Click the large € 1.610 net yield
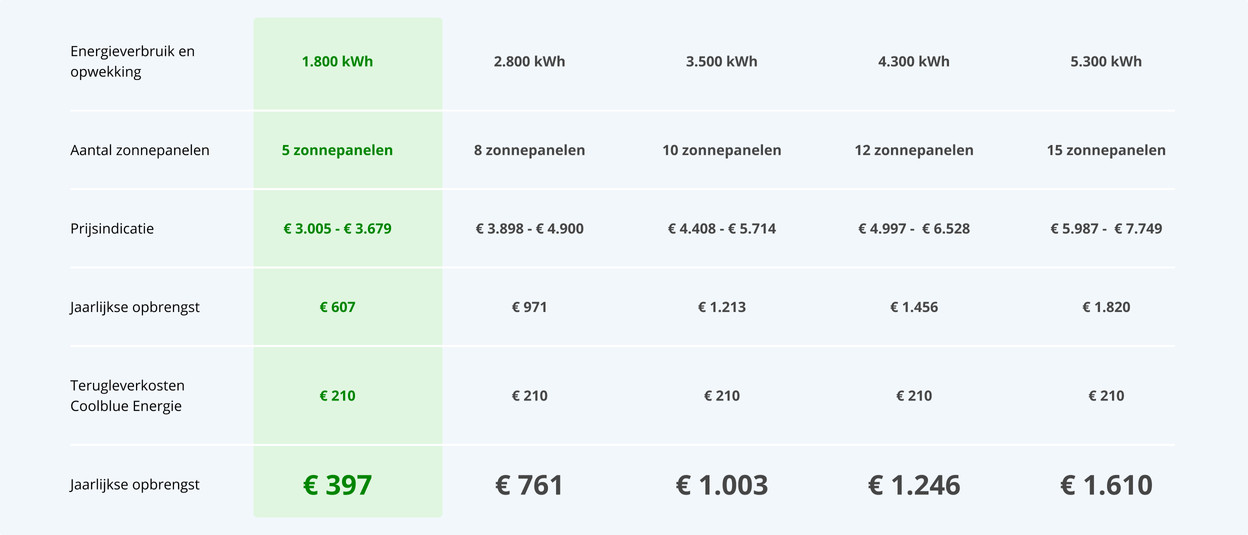The image size is (1248, 535). pyautogui.click(x=1105, y=485)
